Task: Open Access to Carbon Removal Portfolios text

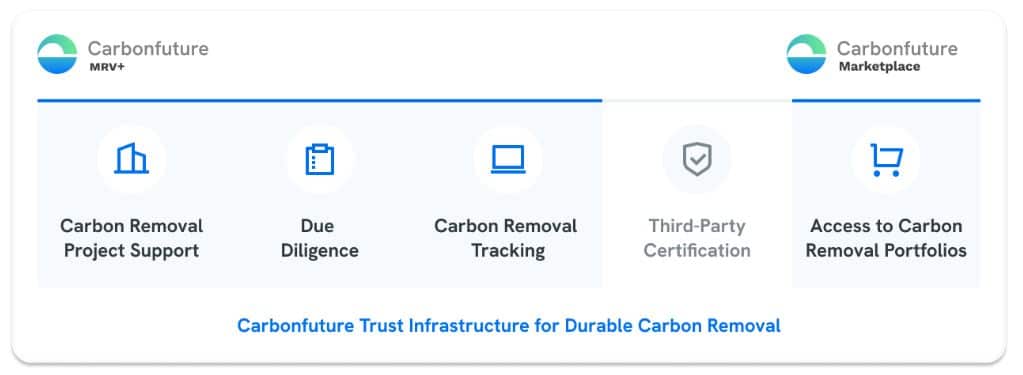Action: (886, 238)
